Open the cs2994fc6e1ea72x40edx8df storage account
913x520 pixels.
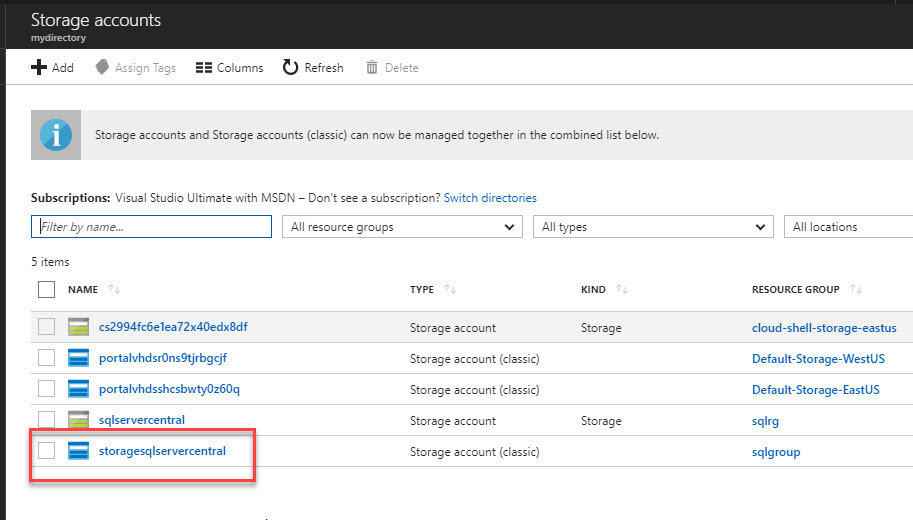click(x=173, y=327)
